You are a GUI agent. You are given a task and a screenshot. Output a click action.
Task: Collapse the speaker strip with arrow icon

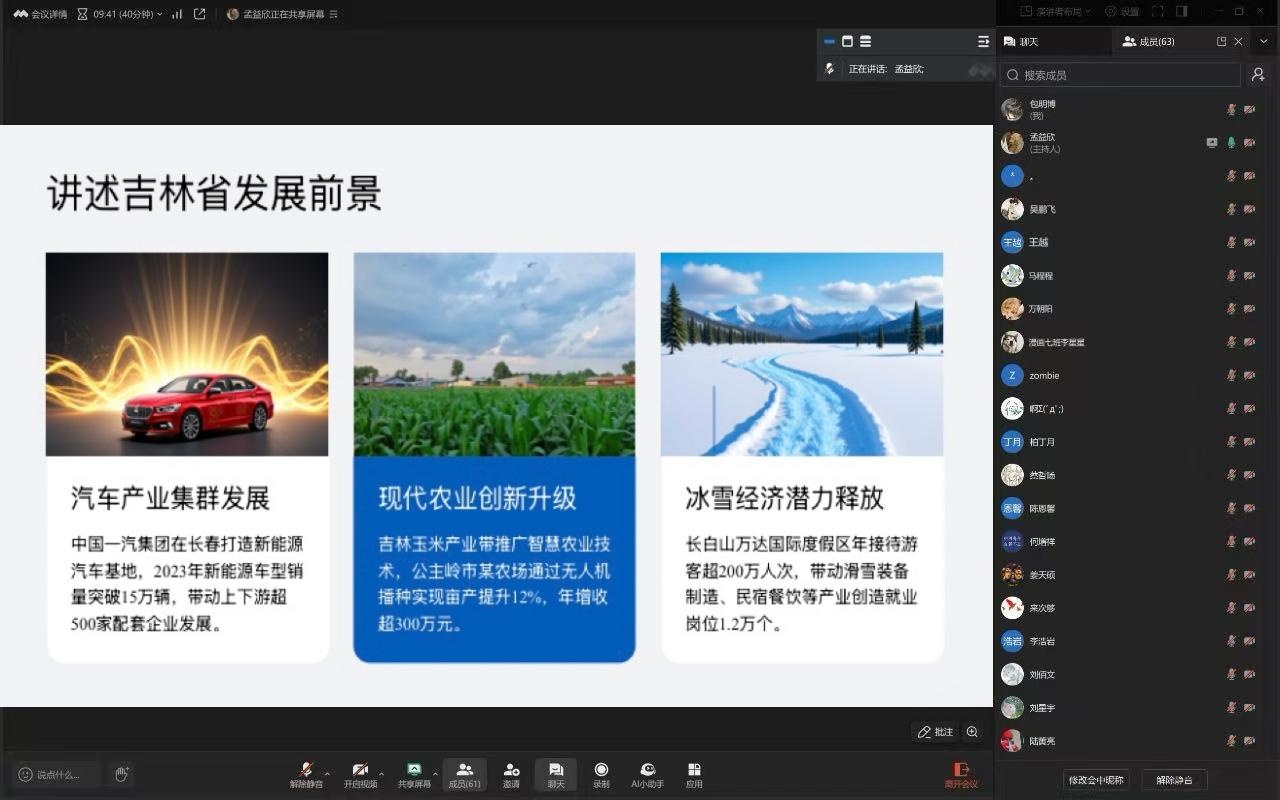point(983,41)
